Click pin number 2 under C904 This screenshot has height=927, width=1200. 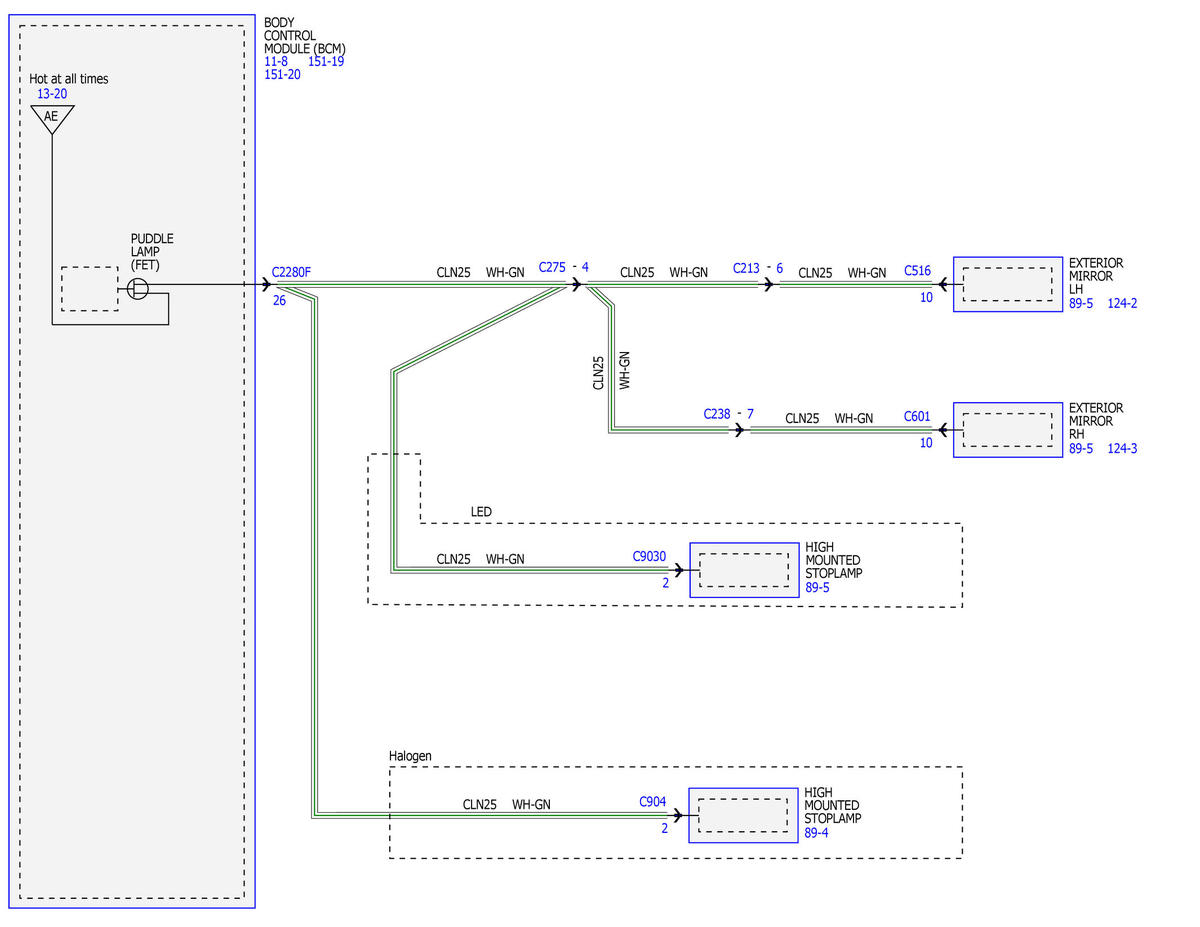click(x=664, y=828)
